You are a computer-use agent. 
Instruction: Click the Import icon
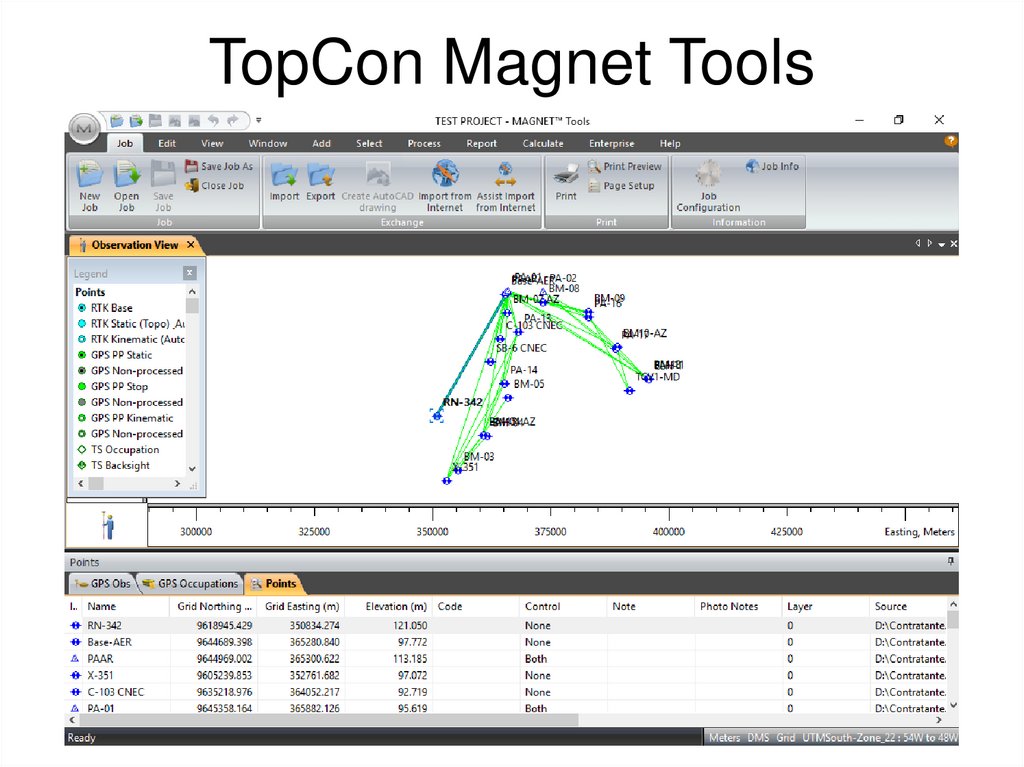tap(284, 181)
